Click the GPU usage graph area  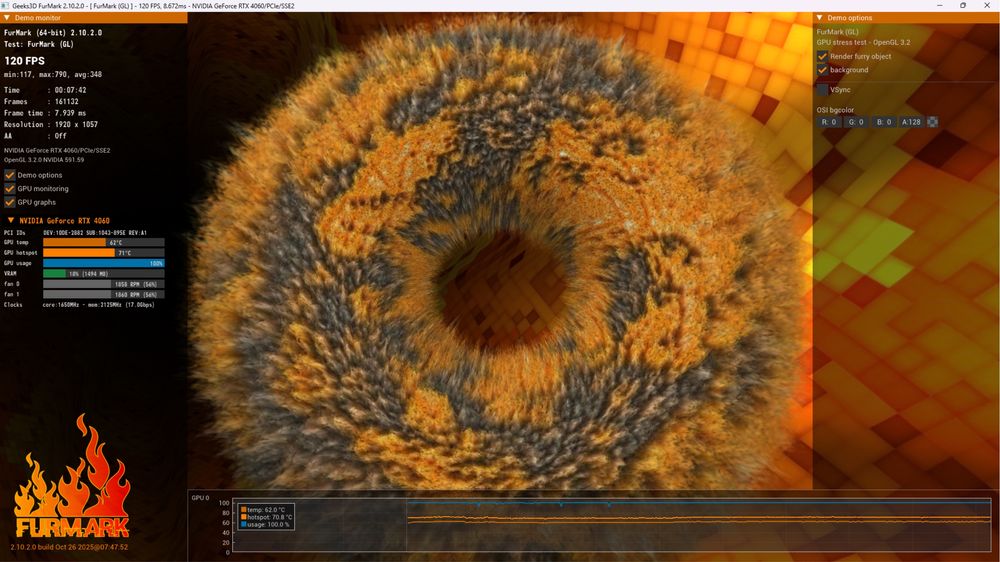(612, 525)
